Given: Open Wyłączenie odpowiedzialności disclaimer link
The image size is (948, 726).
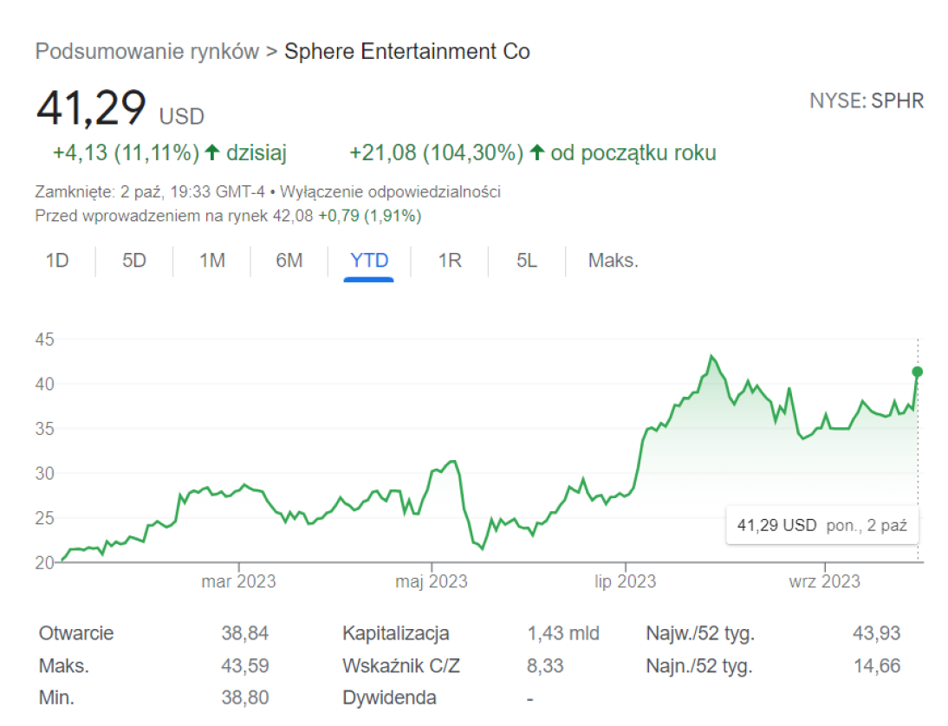Looking at the screenshot, I should click(x=391, y=192).
